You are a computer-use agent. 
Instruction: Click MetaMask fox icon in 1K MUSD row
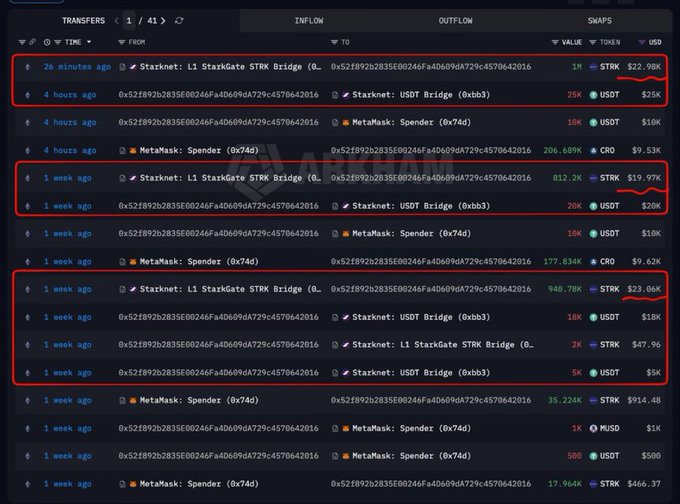(346, 429)
